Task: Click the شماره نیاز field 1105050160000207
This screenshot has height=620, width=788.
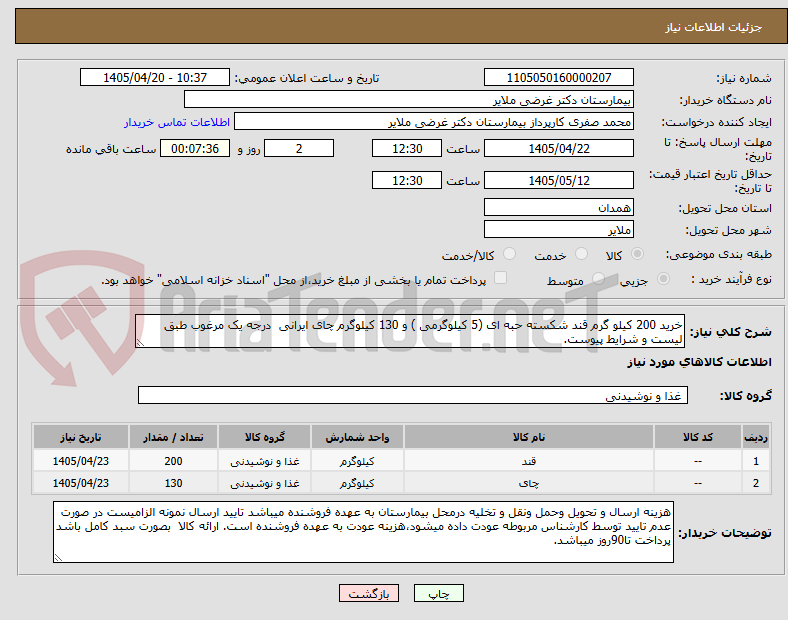Action: click(558, 77)
